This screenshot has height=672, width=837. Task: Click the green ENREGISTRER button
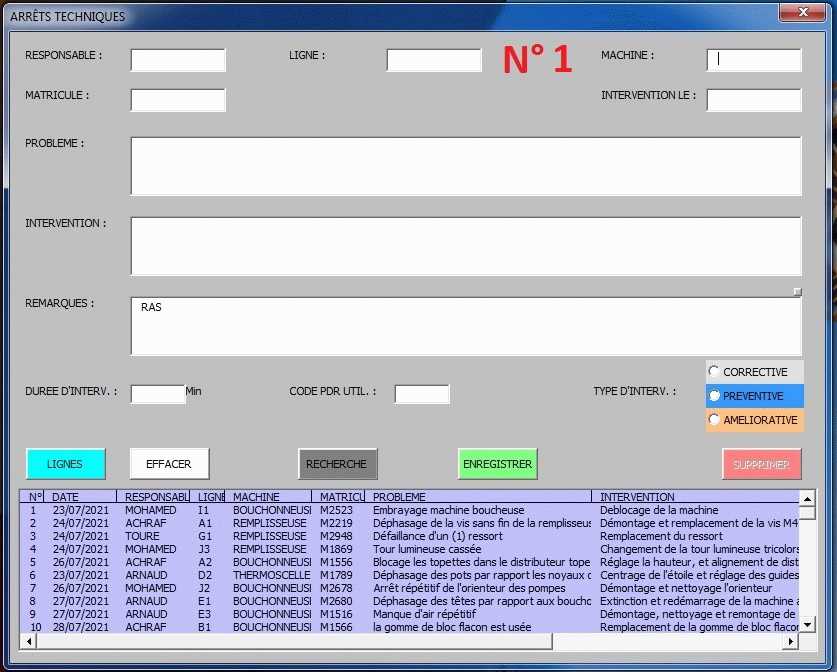pos(497,464)
